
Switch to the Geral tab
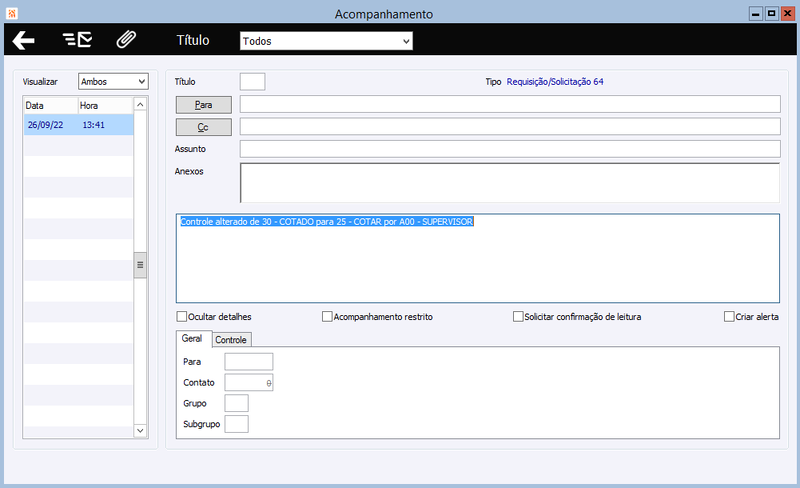(x=192, y=338)
